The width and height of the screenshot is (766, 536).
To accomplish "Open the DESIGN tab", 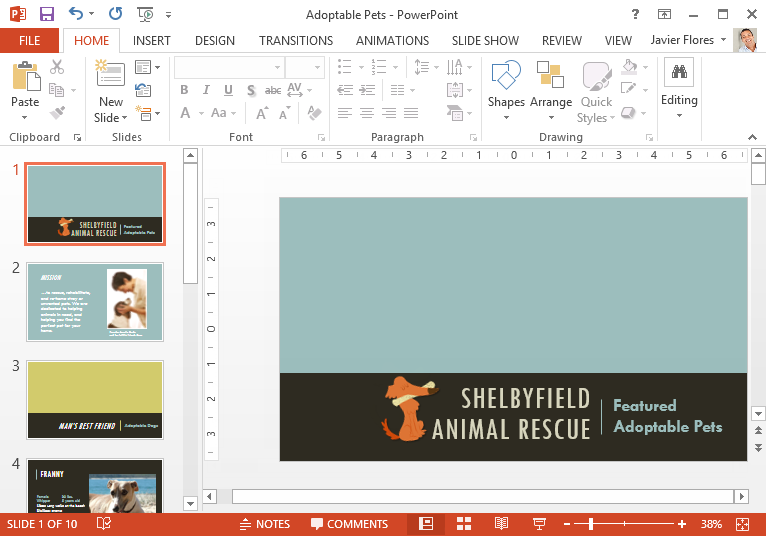I will click(215, 41).
